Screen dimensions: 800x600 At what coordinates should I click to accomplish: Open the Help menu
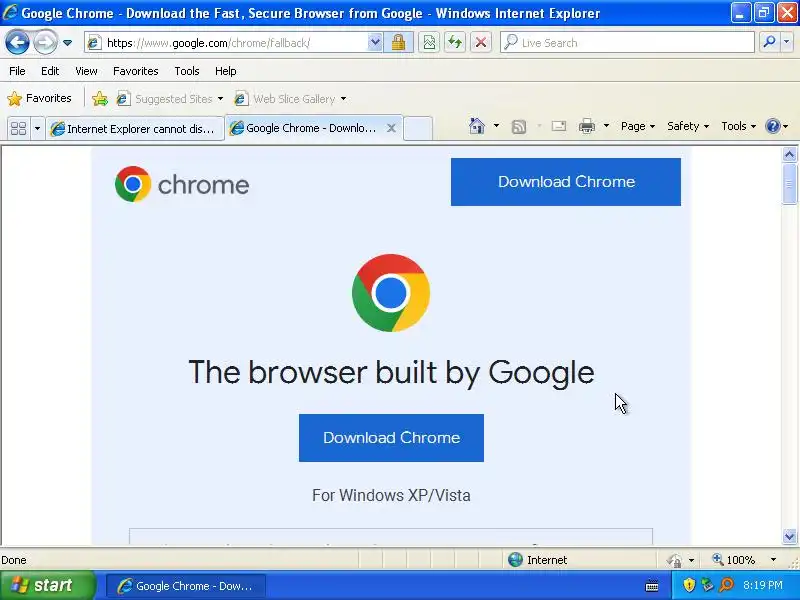(x=226, y=71)
